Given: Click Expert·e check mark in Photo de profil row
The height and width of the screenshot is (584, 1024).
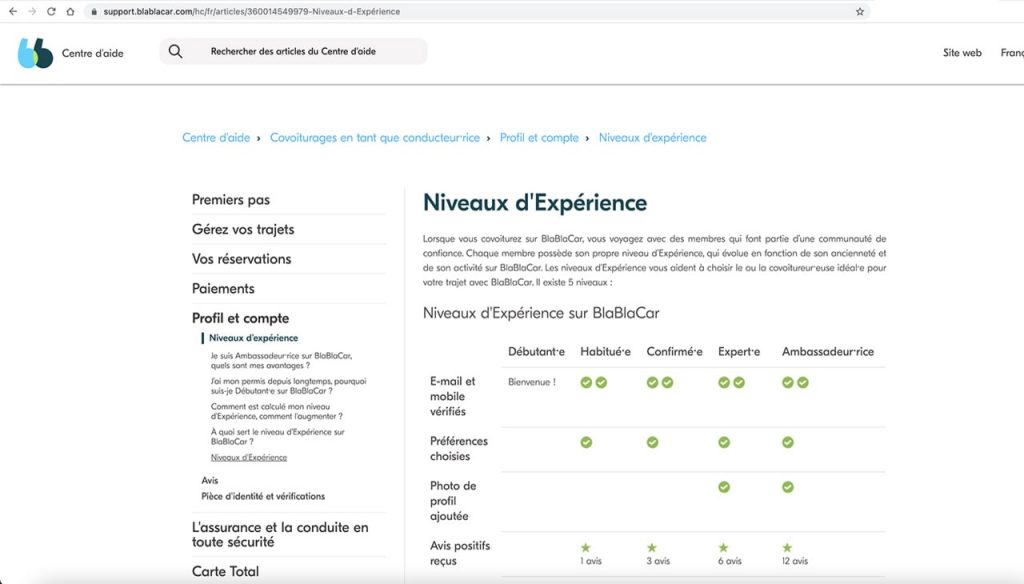Looking at the screenshot, I should (x=724, y=487).
